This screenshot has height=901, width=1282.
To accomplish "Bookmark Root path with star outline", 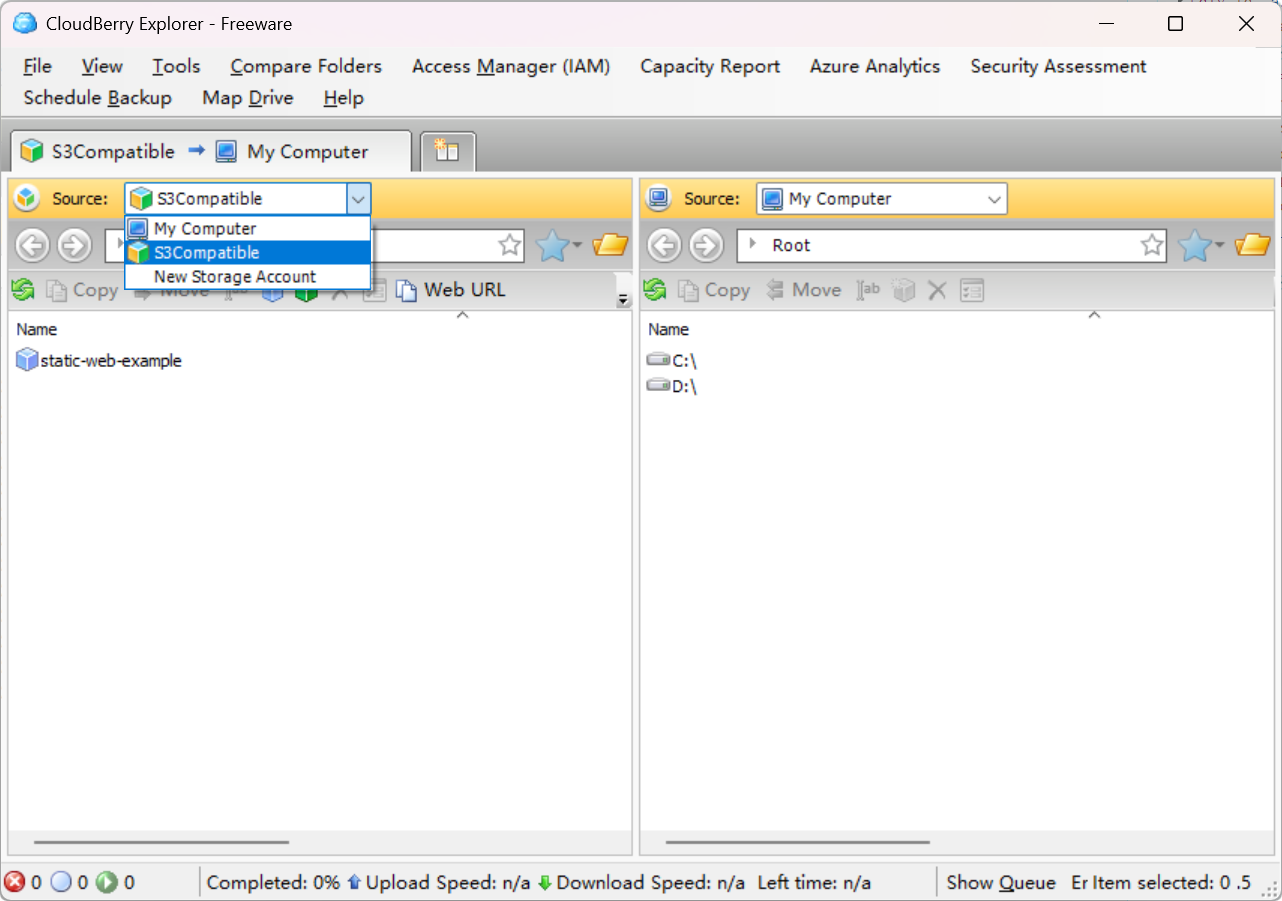I will click(1152, 245).
